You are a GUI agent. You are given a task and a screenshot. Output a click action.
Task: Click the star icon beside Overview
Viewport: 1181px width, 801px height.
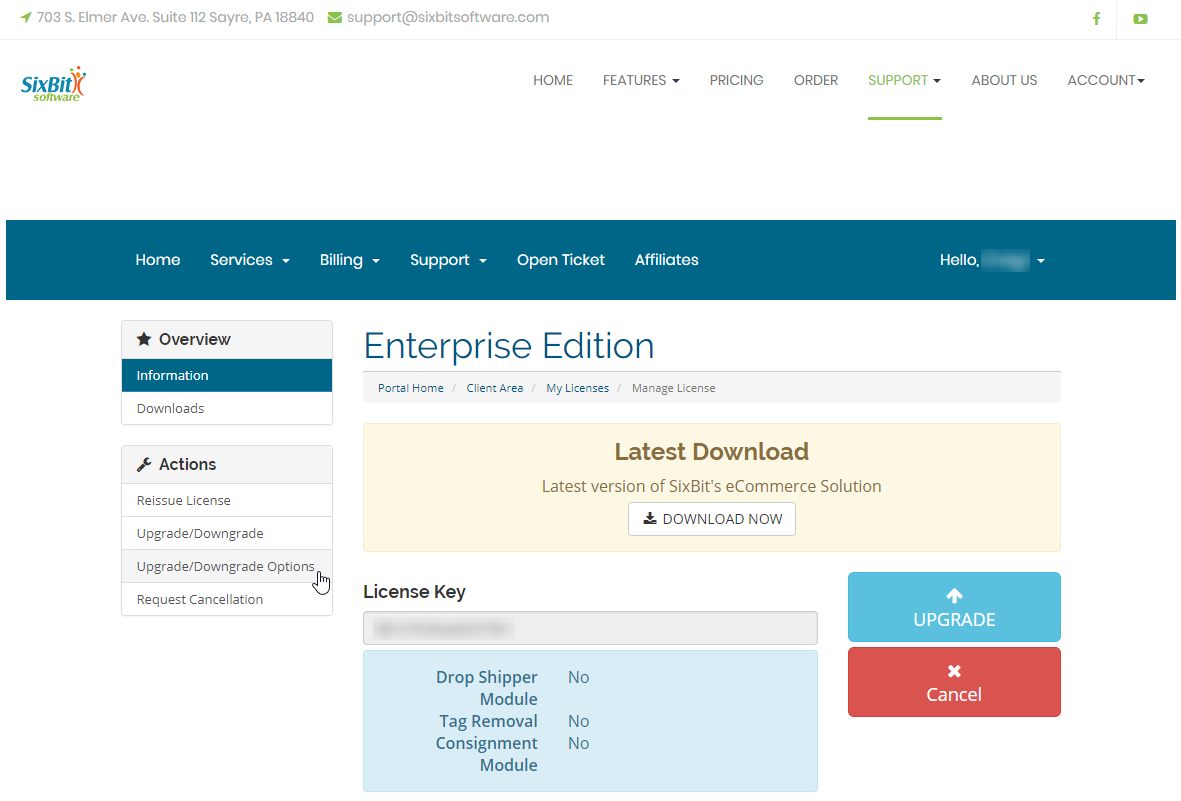tap(144, 339)
